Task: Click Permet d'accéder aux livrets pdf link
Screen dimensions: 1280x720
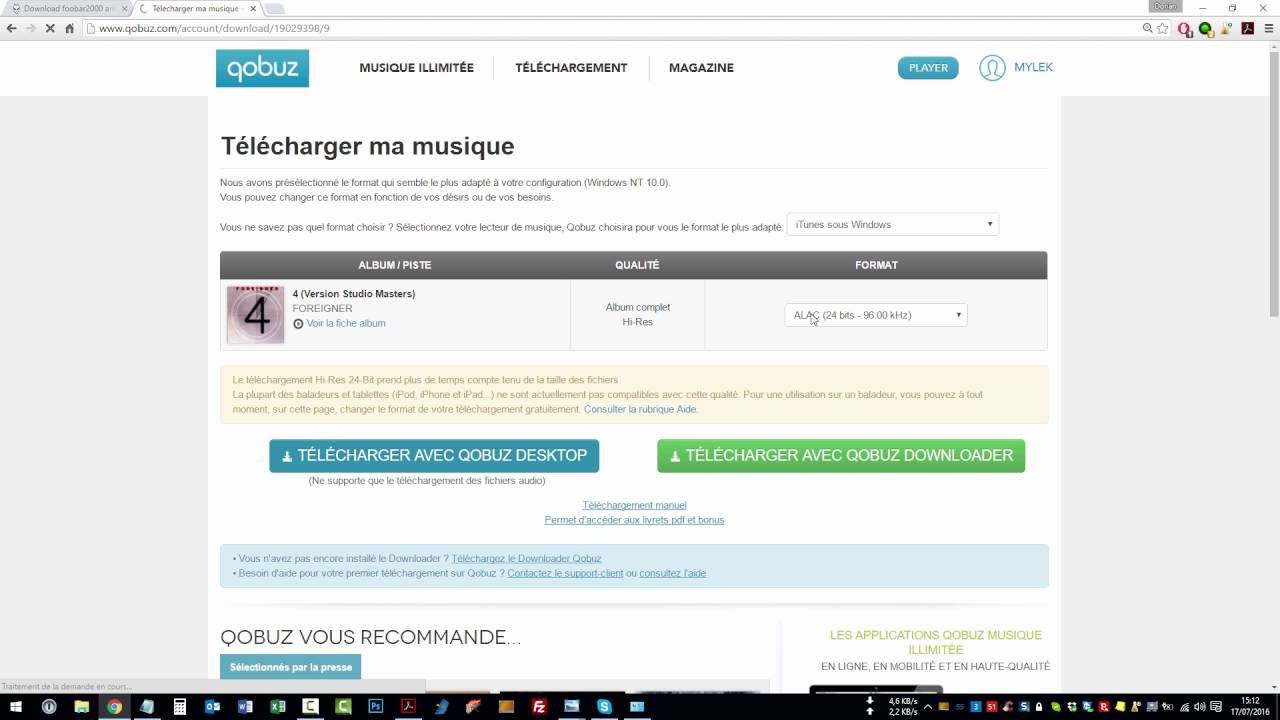Action: coord(634,520)
